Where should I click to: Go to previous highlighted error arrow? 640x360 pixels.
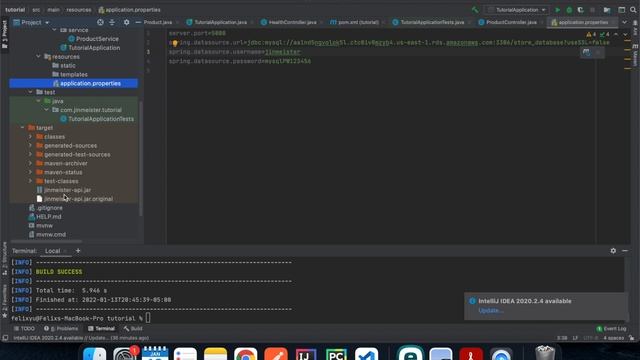(616, 34)
